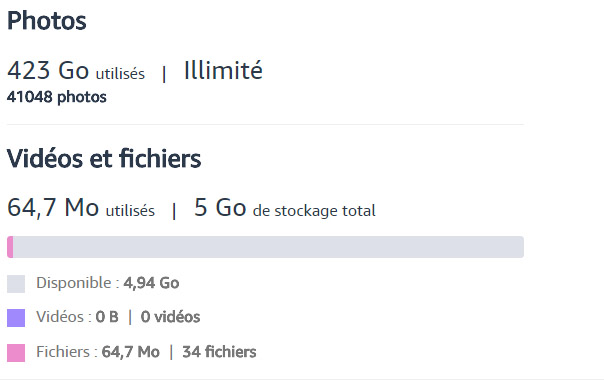The height and width of the screenshot is (392, 604).
Task: Click the 0 vidéos count
Action: tap(170, 317)
